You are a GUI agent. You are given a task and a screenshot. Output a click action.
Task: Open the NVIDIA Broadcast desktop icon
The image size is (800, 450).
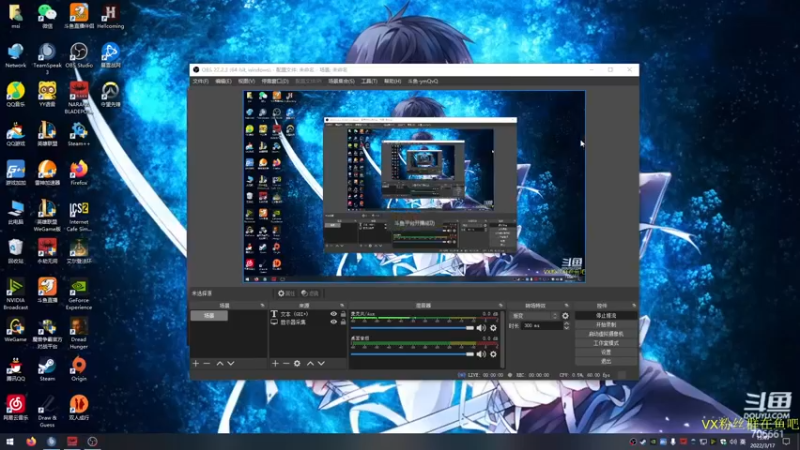(15, 294)
